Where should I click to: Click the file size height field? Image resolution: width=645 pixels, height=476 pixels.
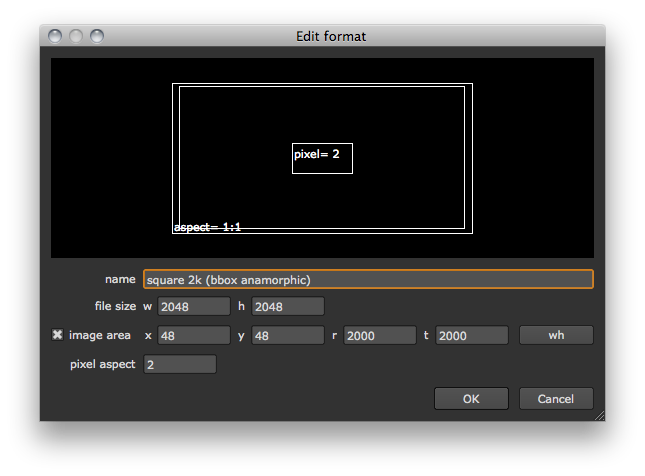[288, 306]
